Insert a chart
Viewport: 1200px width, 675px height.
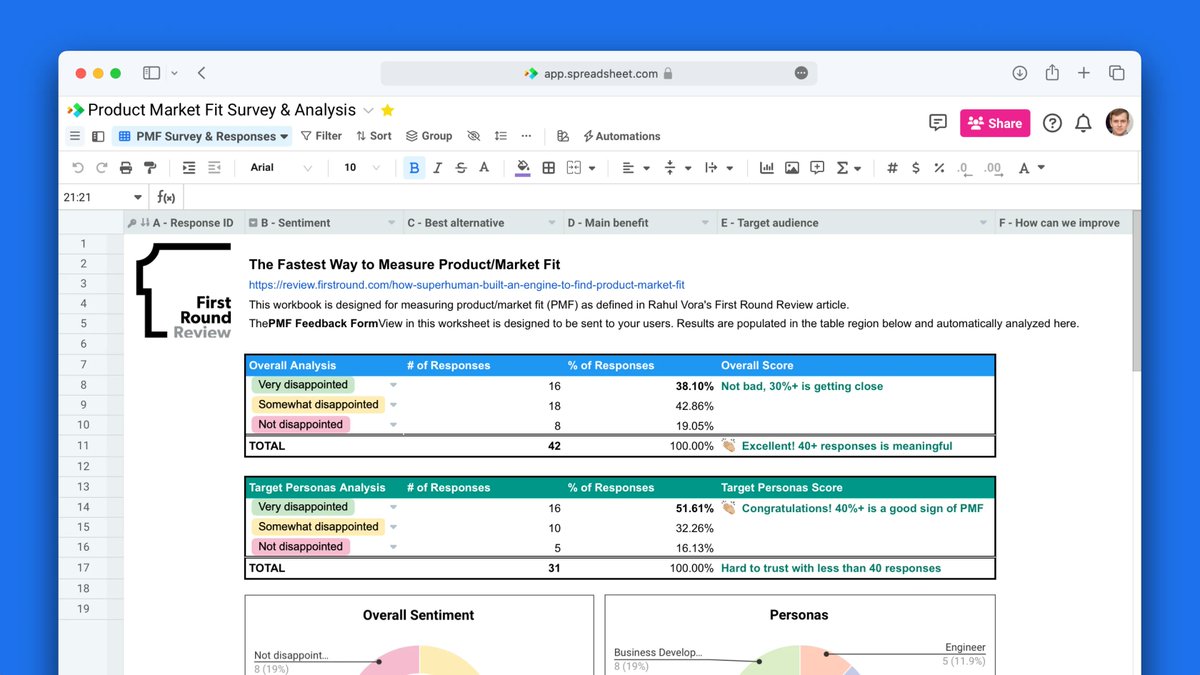767,168
